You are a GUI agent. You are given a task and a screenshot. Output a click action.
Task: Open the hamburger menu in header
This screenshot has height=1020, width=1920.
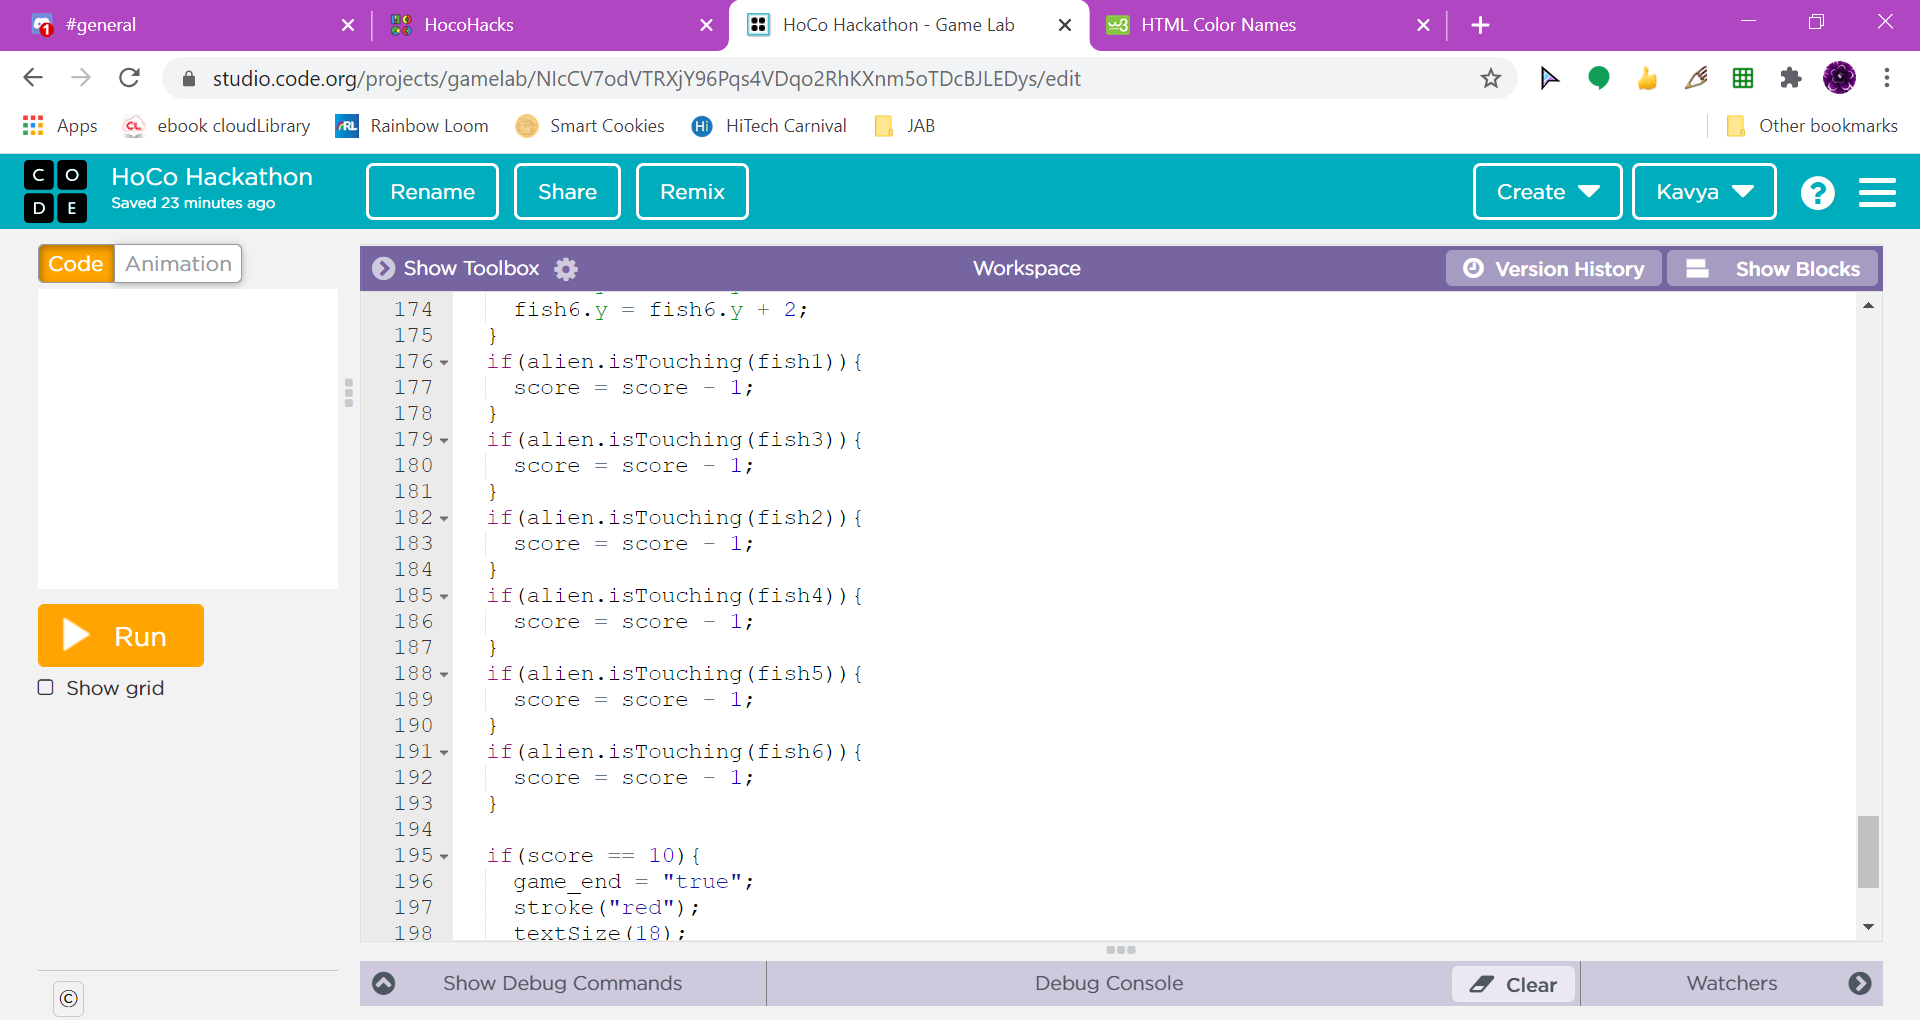coord(1877,192)
